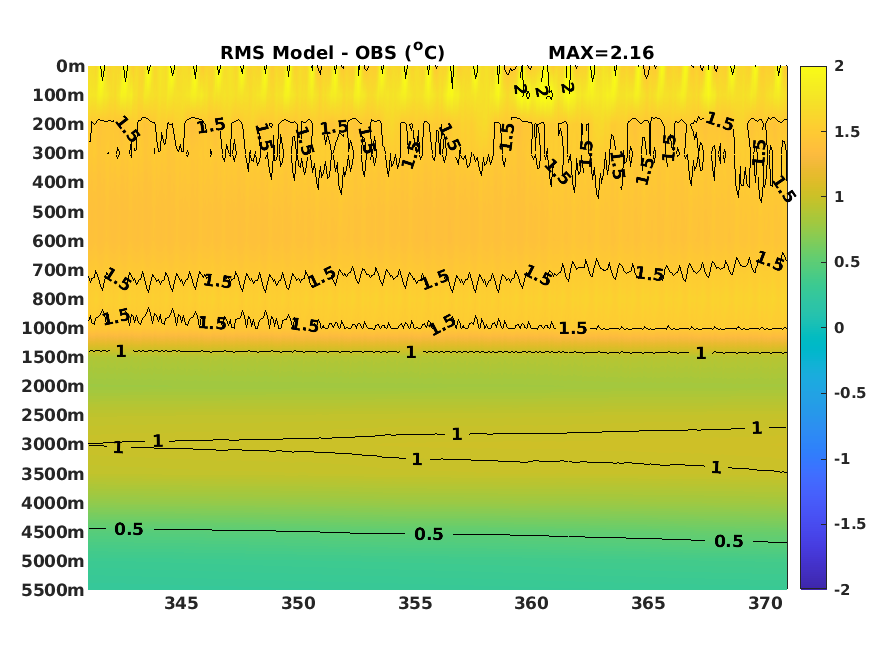
Task: Click the '1' contour label nearest the 3000m tick label
Action: (x=118, y=447)
